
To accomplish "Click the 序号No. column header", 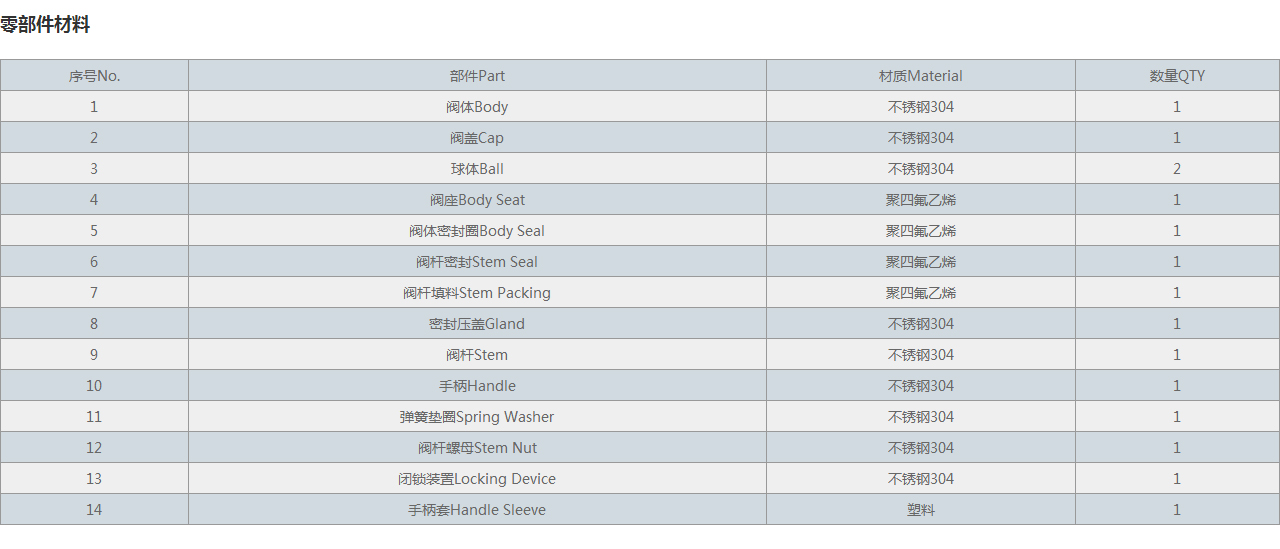I will 94,76.
